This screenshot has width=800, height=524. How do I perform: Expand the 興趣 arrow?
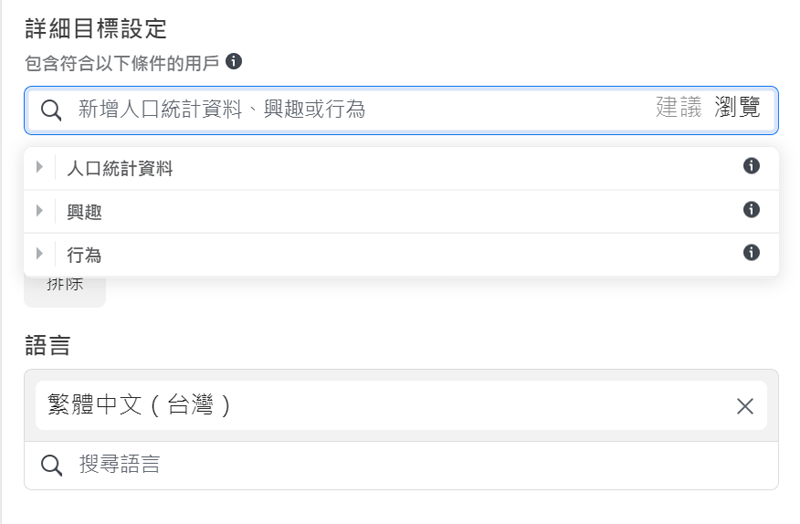point(40,211)
